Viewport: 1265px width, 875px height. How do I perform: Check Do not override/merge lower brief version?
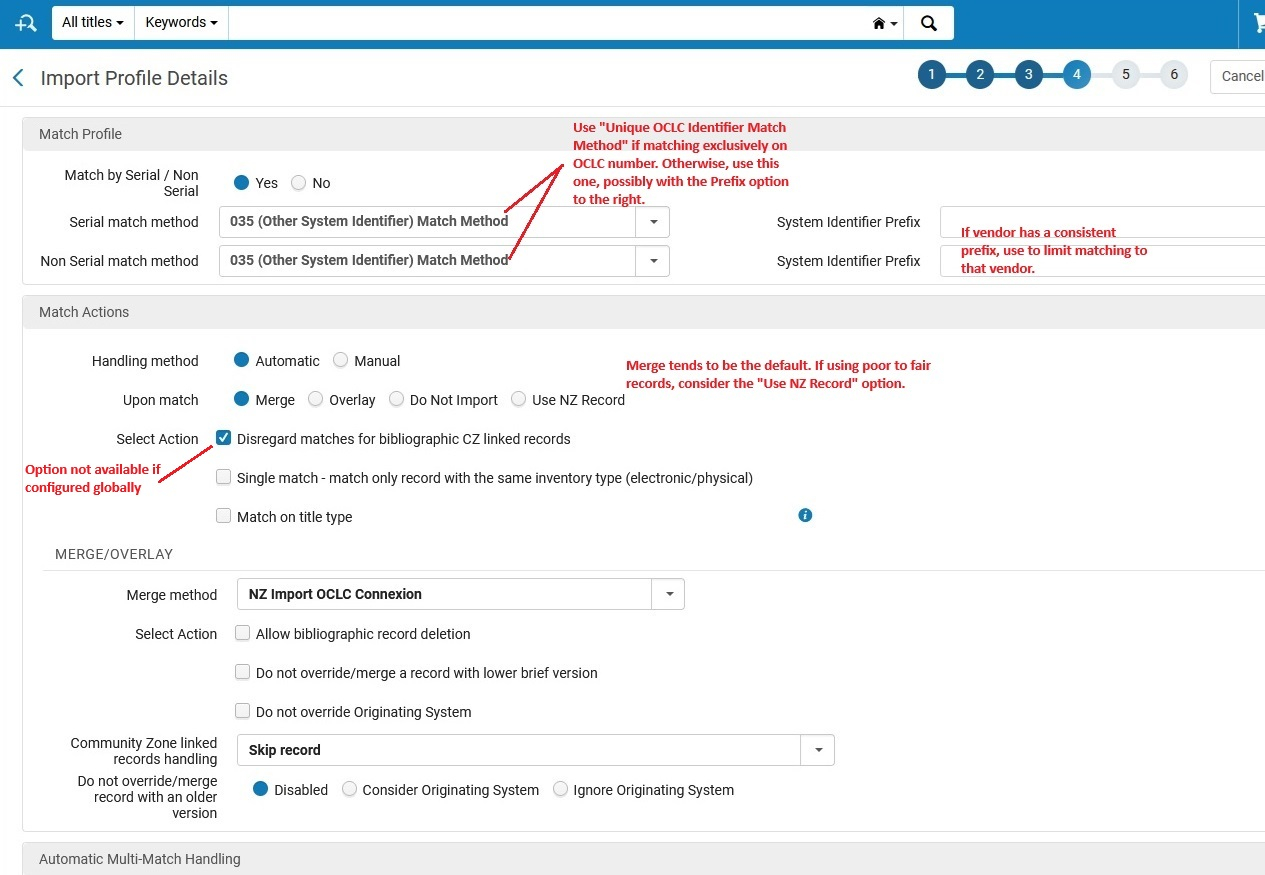(242, 672)
